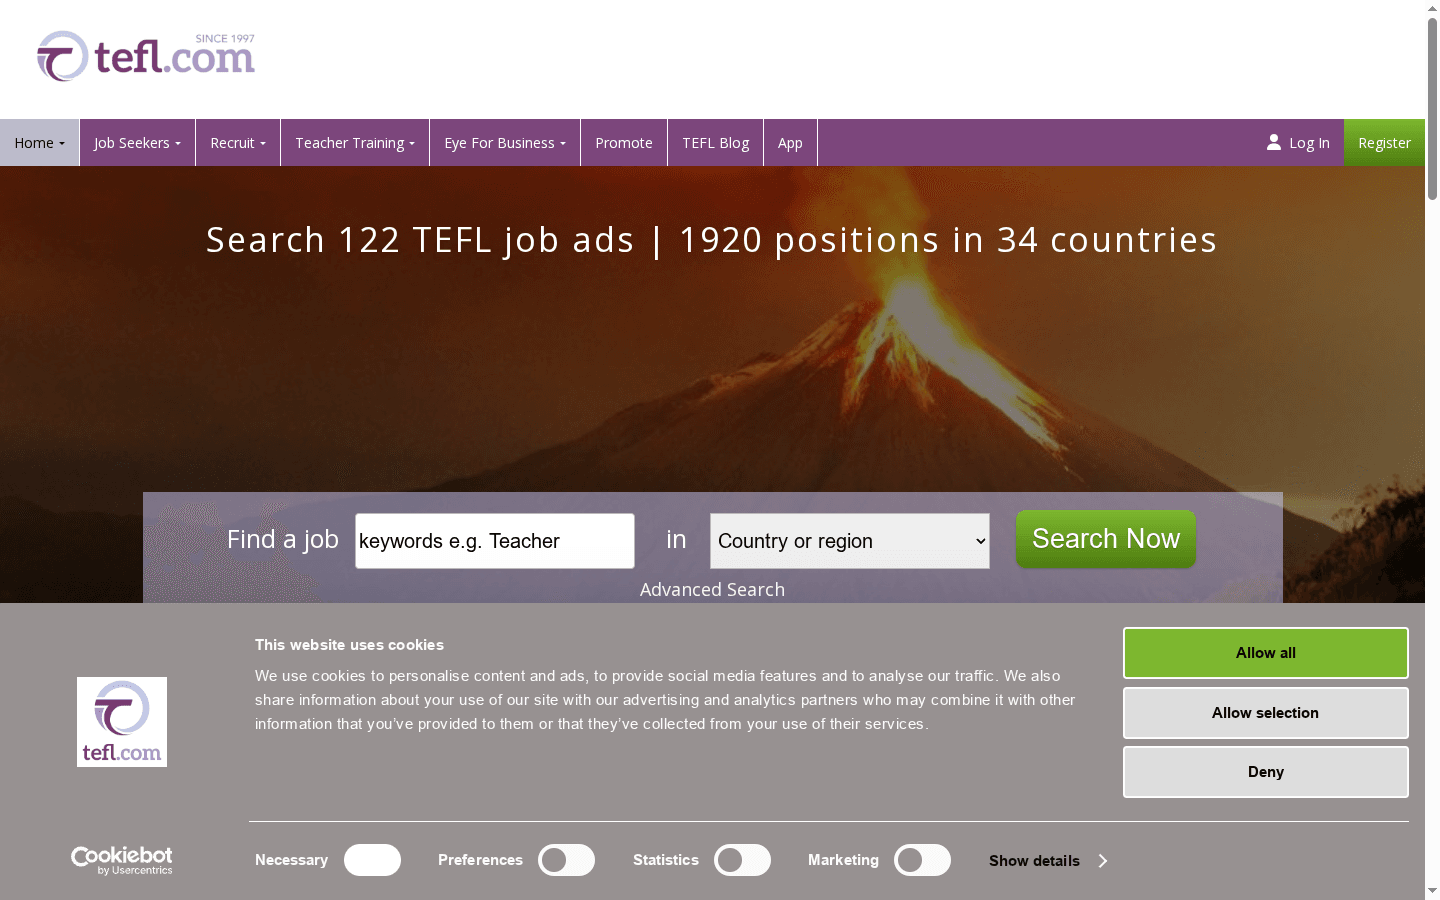
Task: Click the keywords search input field
Action: click(x=494, y=540)
